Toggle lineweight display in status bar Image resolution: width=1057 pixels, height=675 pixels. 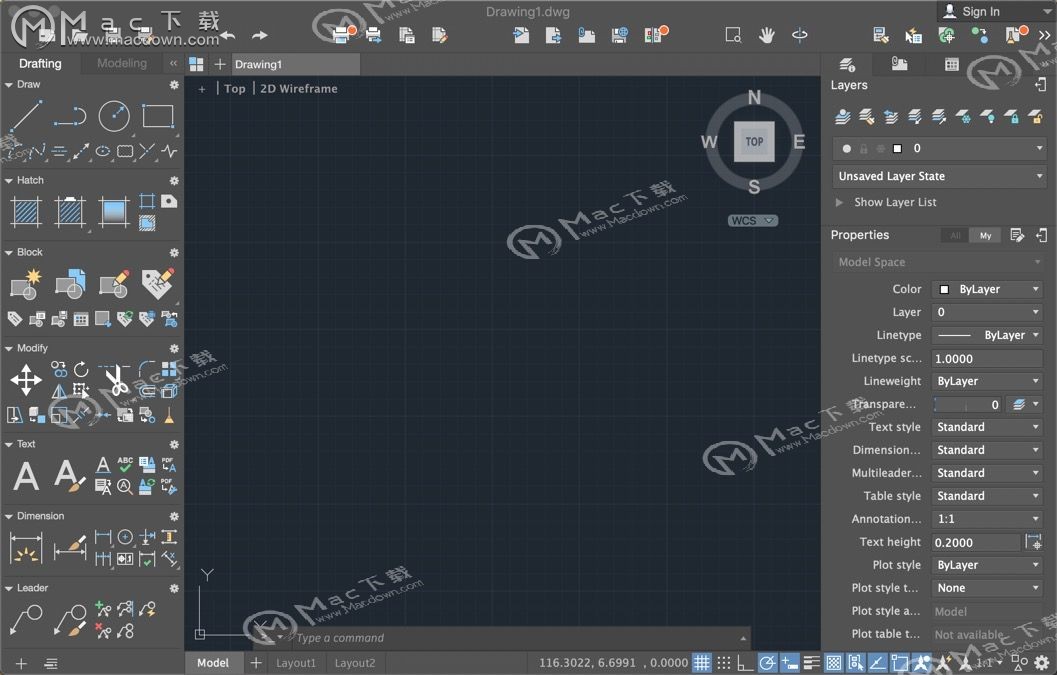point(812,663)
